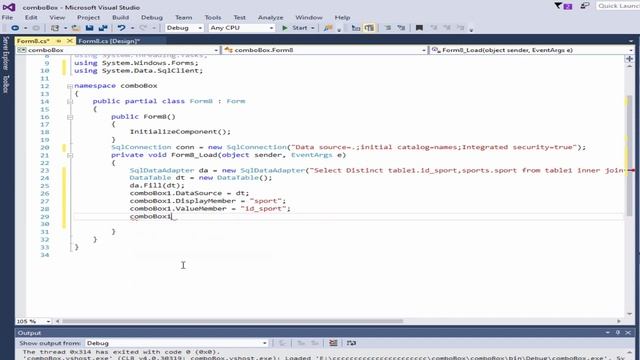The width and height of the screenshot is (640, 360).
Task: Collapse the namespace comboBox code block
Action: [x=70, y=86]
